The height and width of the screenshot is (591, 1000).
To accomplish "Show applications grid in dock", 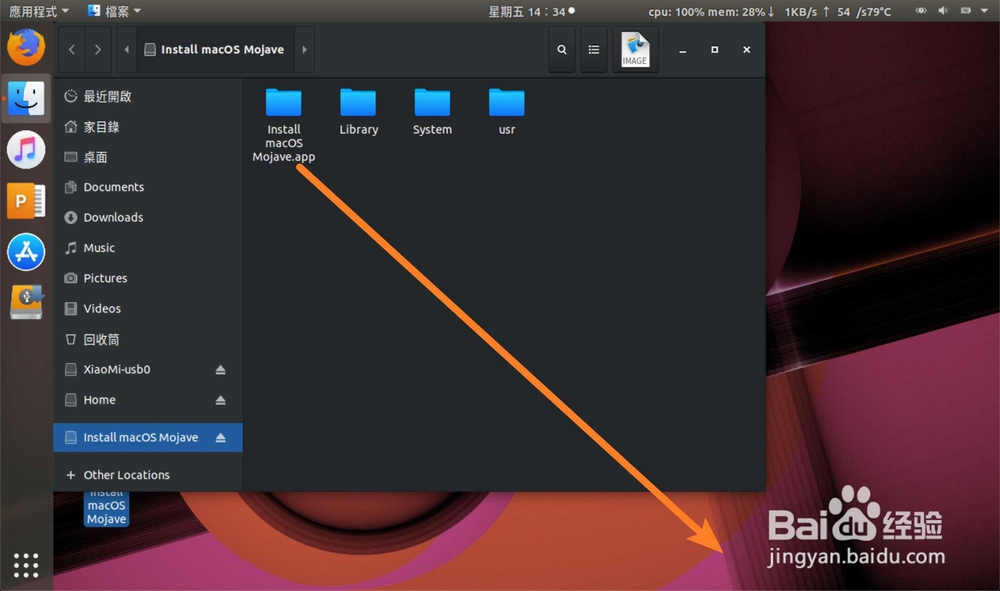I will coord(26,565).
